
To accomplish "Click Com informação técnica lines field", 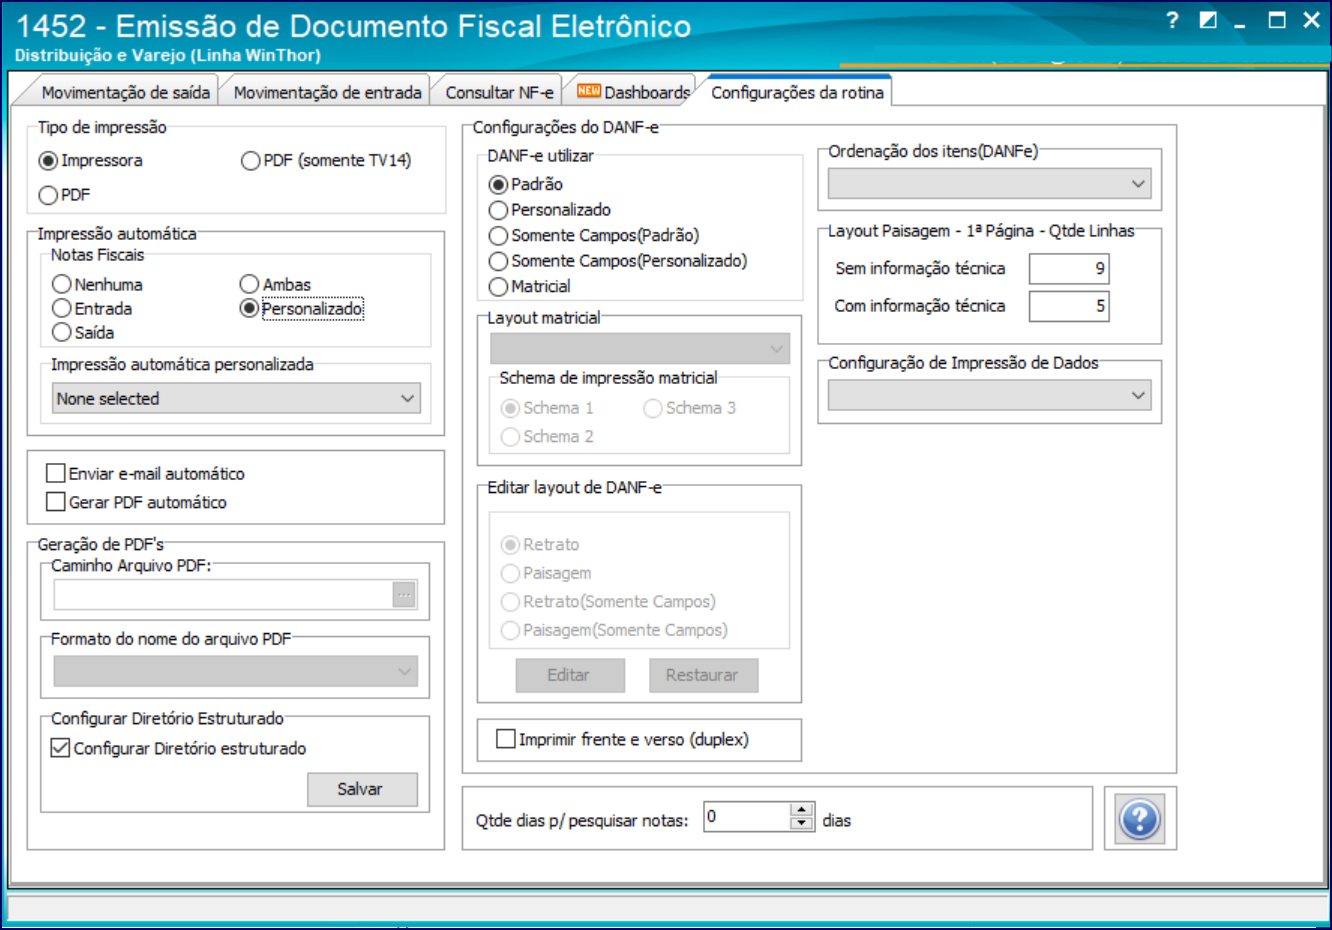I will [1069, 306].
